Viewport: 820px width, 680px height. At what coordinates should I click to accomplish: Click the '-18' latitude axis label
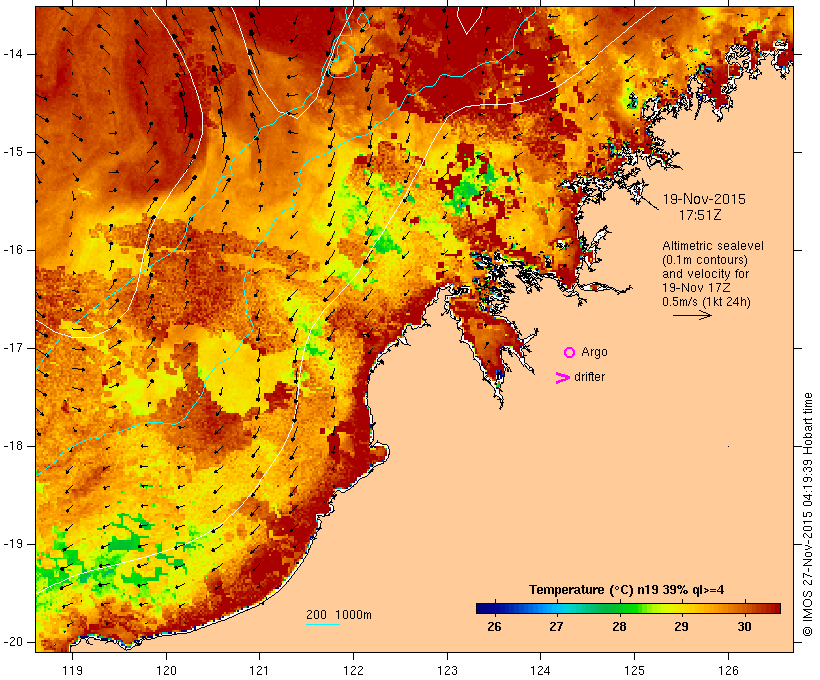13,446
